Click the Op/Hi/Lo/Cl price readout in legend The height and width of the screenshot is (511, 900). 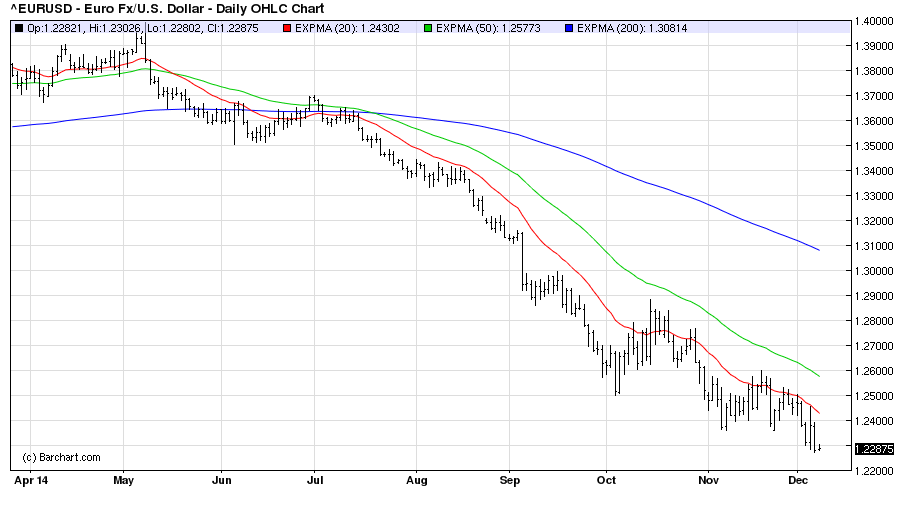(x=144, y=27)
